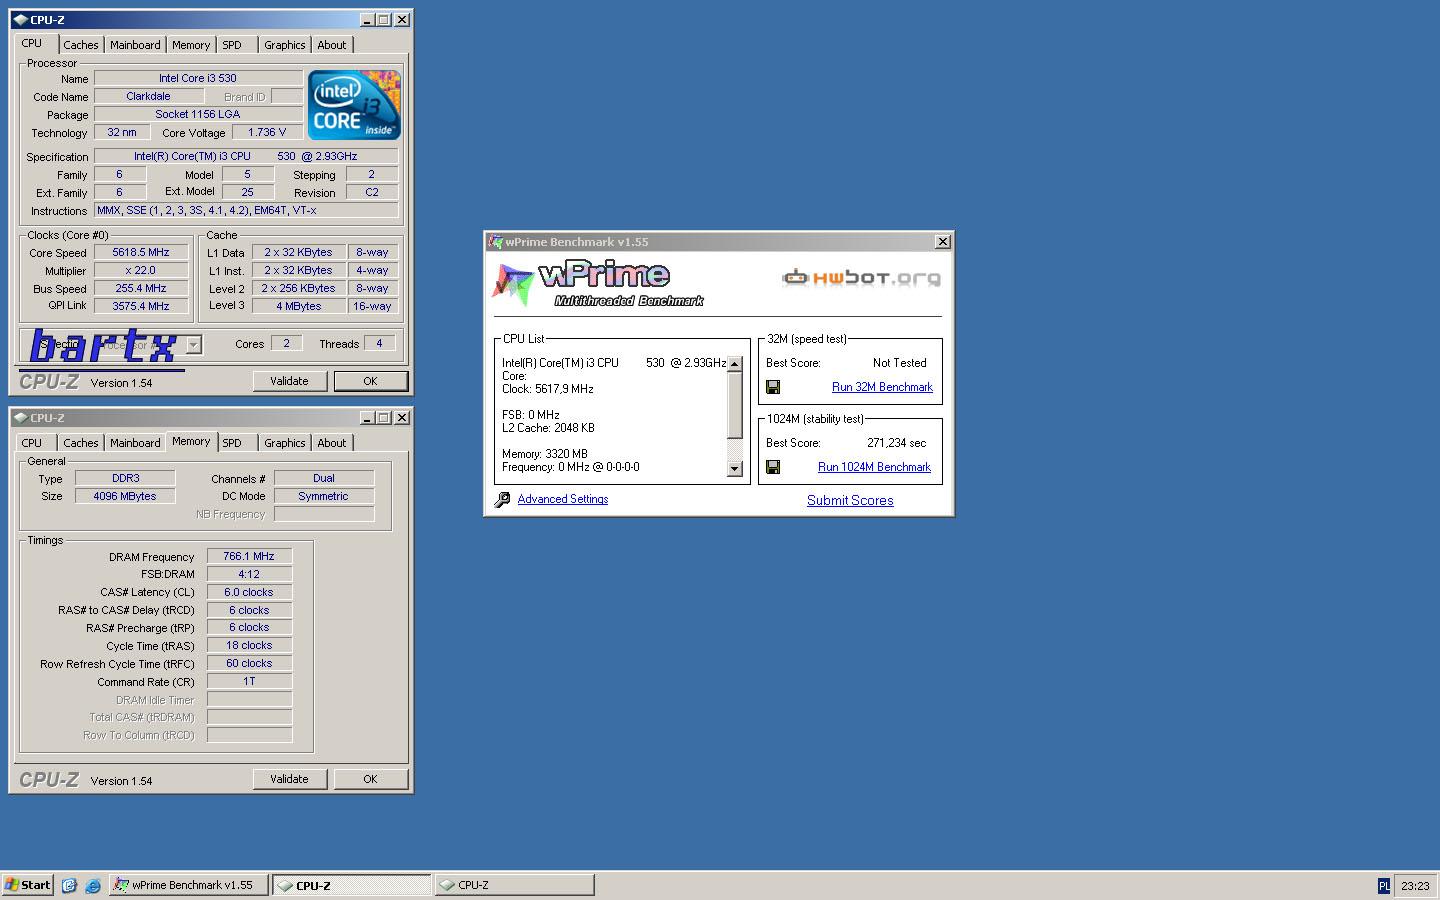Open Caches tab in bottom CPU-Z window
This screenshot has width=1440, height=900.
click(x=81, y=443)
